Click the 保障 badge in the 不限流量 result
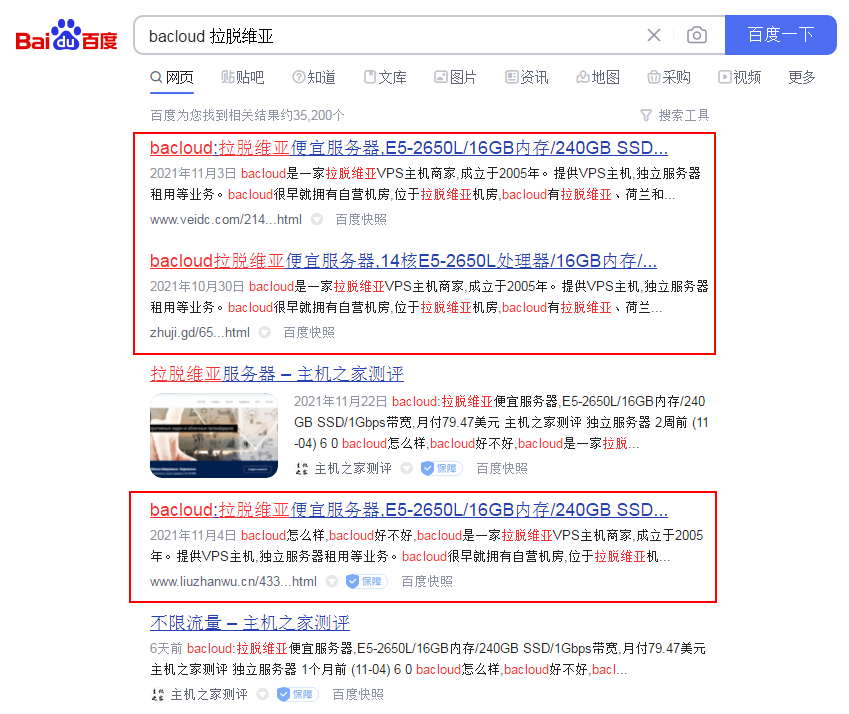The width and height of the screenshot is (849, 714). [x=297, y=694]
